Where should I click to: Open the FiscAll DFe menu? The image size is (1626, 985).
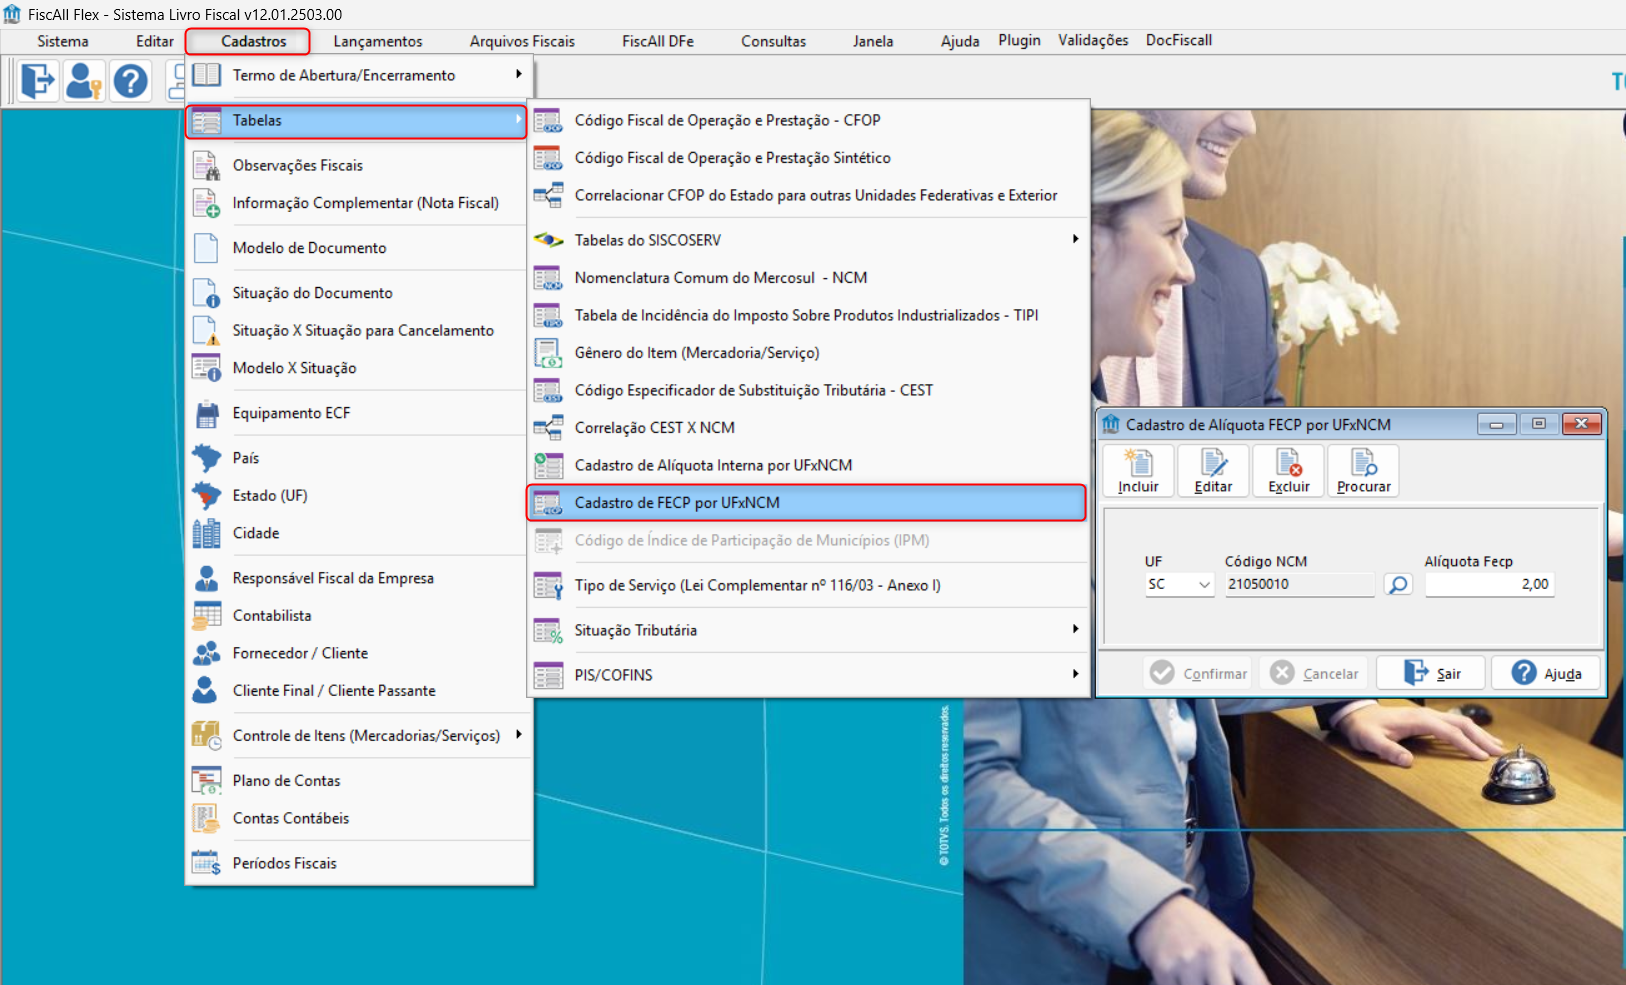[x=658, y=41]
